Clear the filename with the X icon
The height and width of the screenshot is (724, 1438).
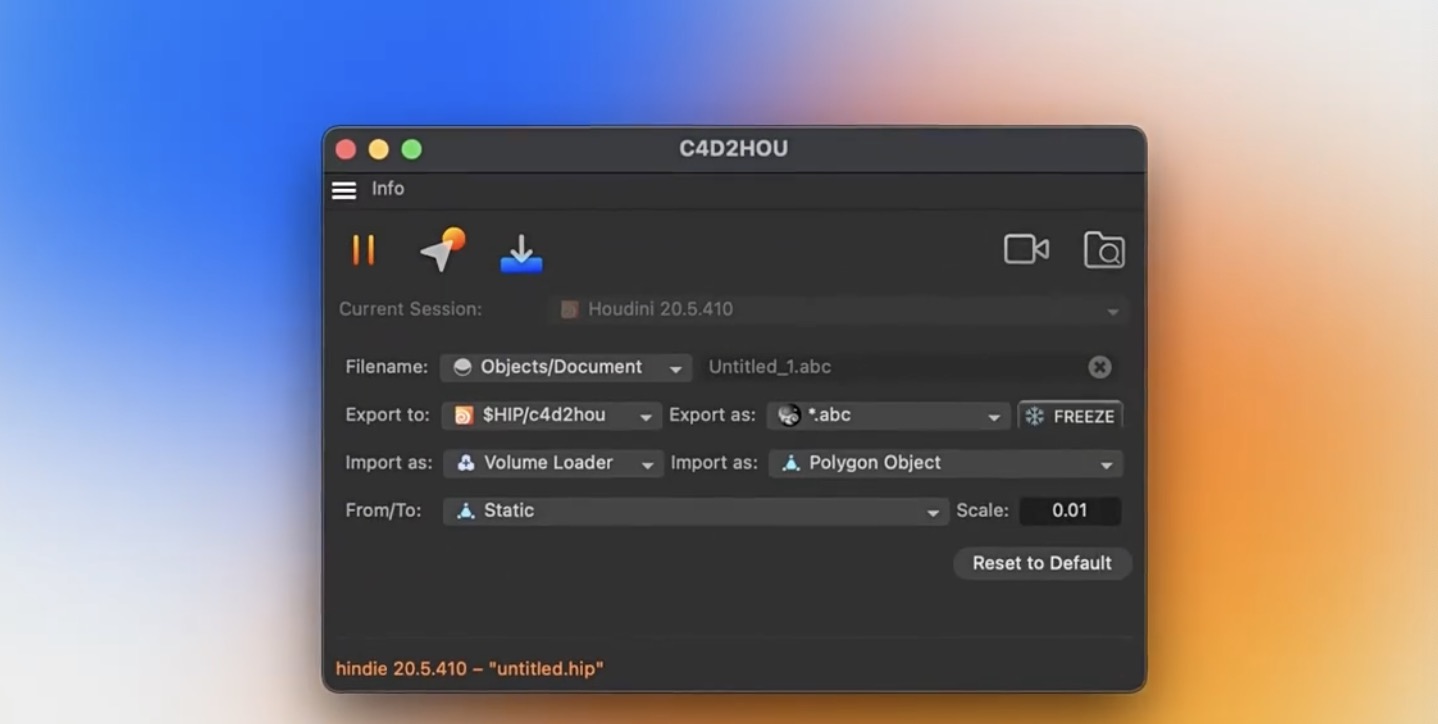1099,367
